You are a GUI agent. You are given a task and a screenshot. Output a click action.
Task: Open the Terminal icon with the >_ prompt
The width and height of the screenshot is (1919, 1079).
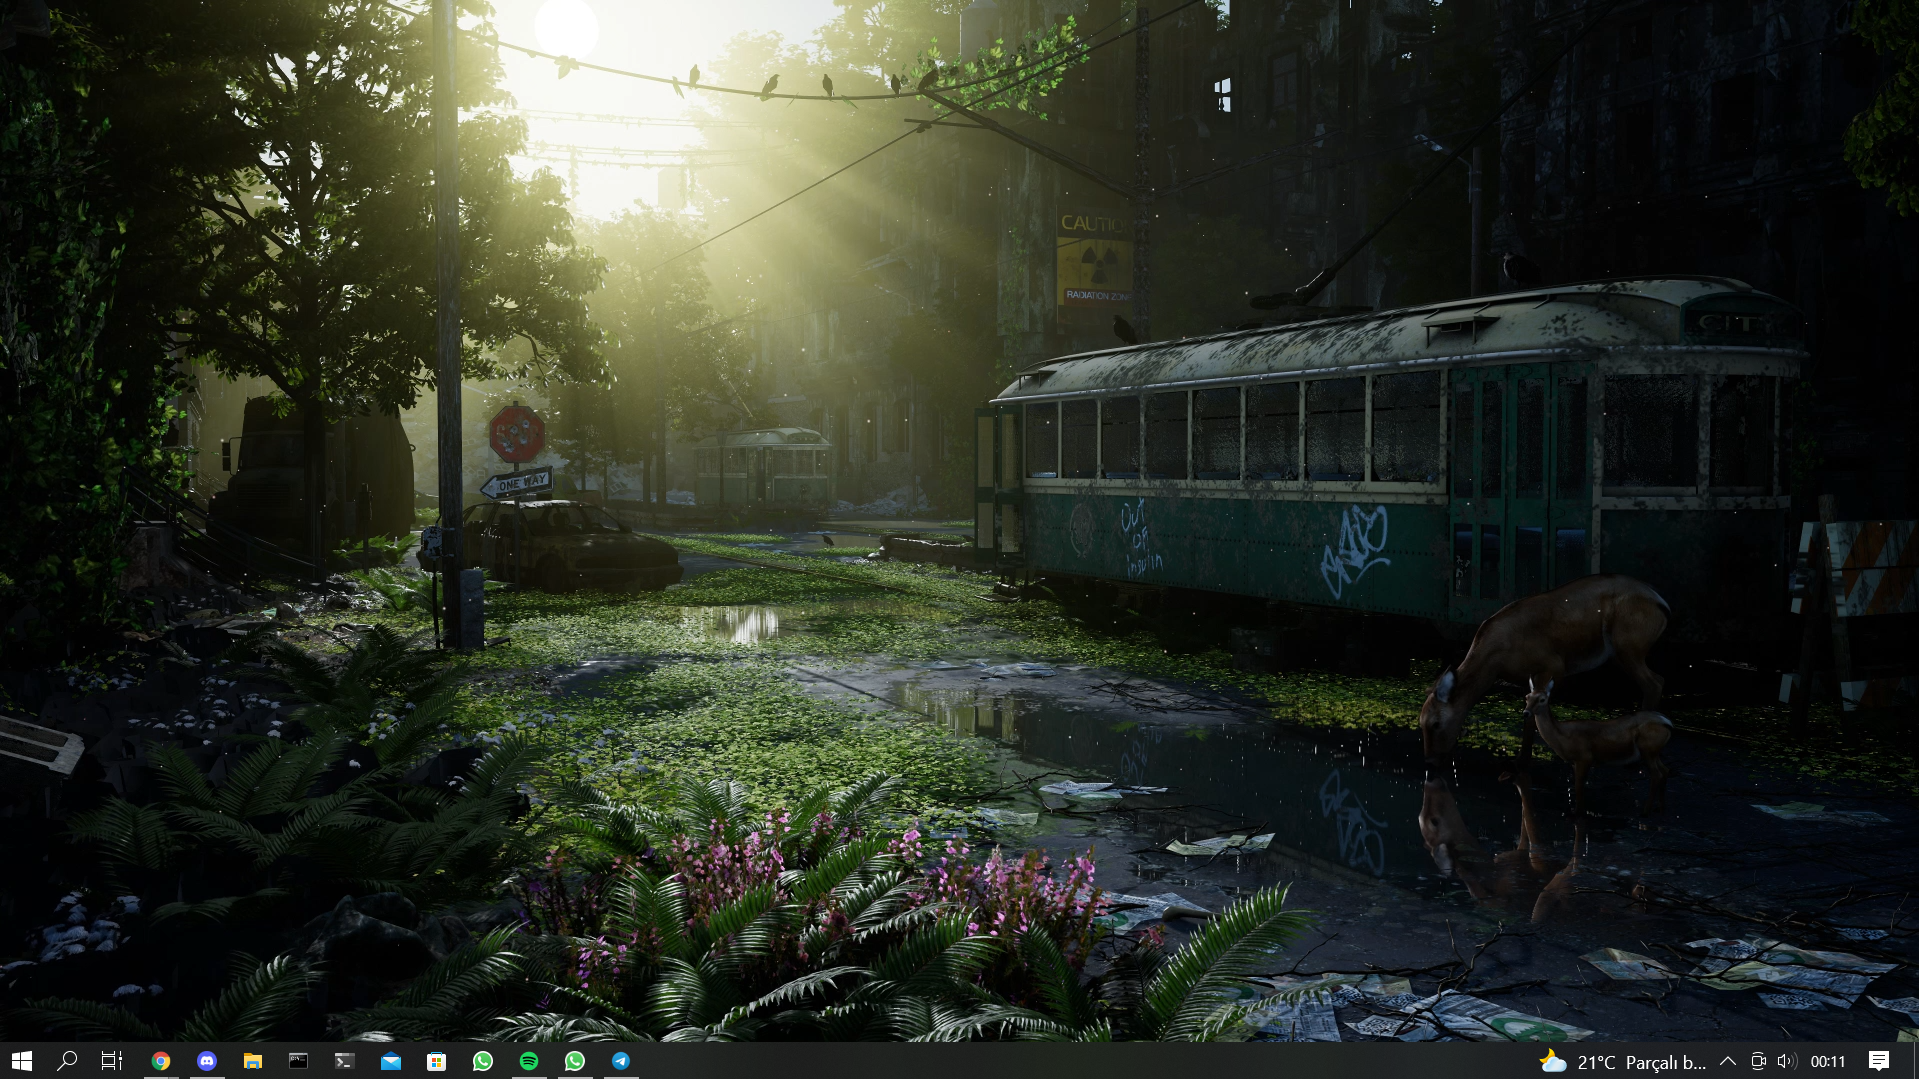tap(345, 1061)
